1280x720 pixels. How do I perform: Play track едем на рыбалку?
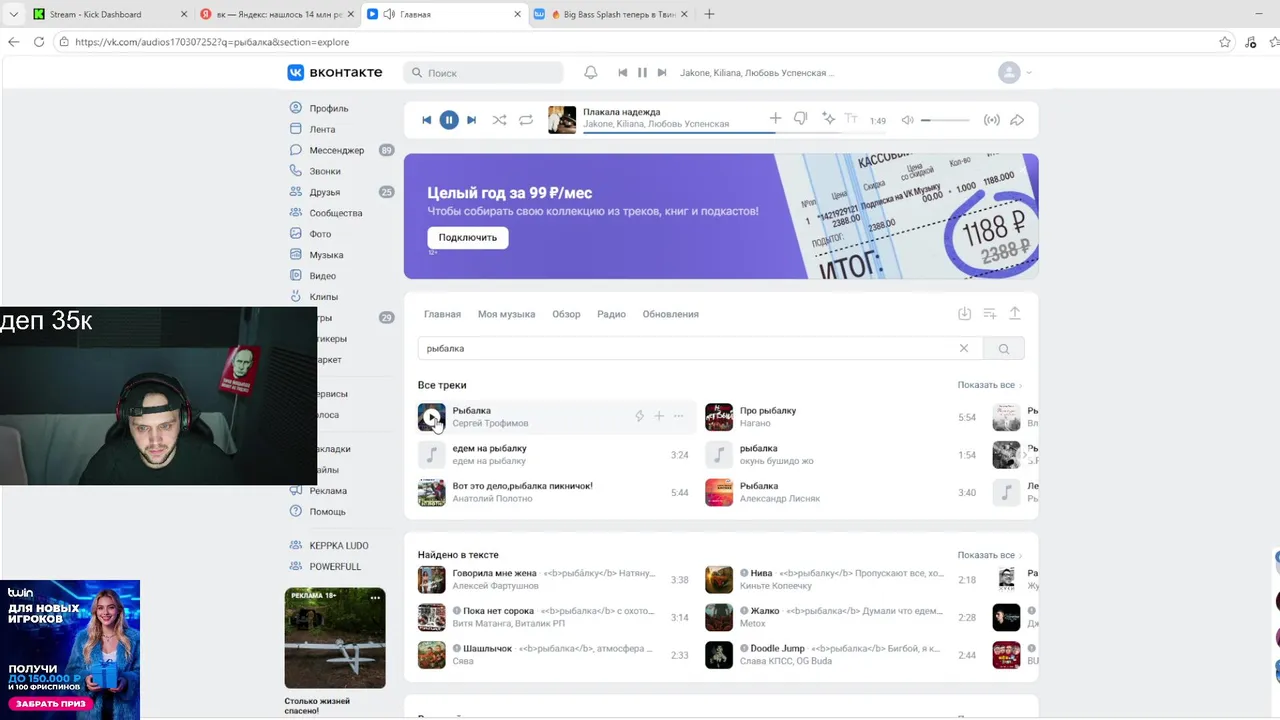(x=431, y=455)
